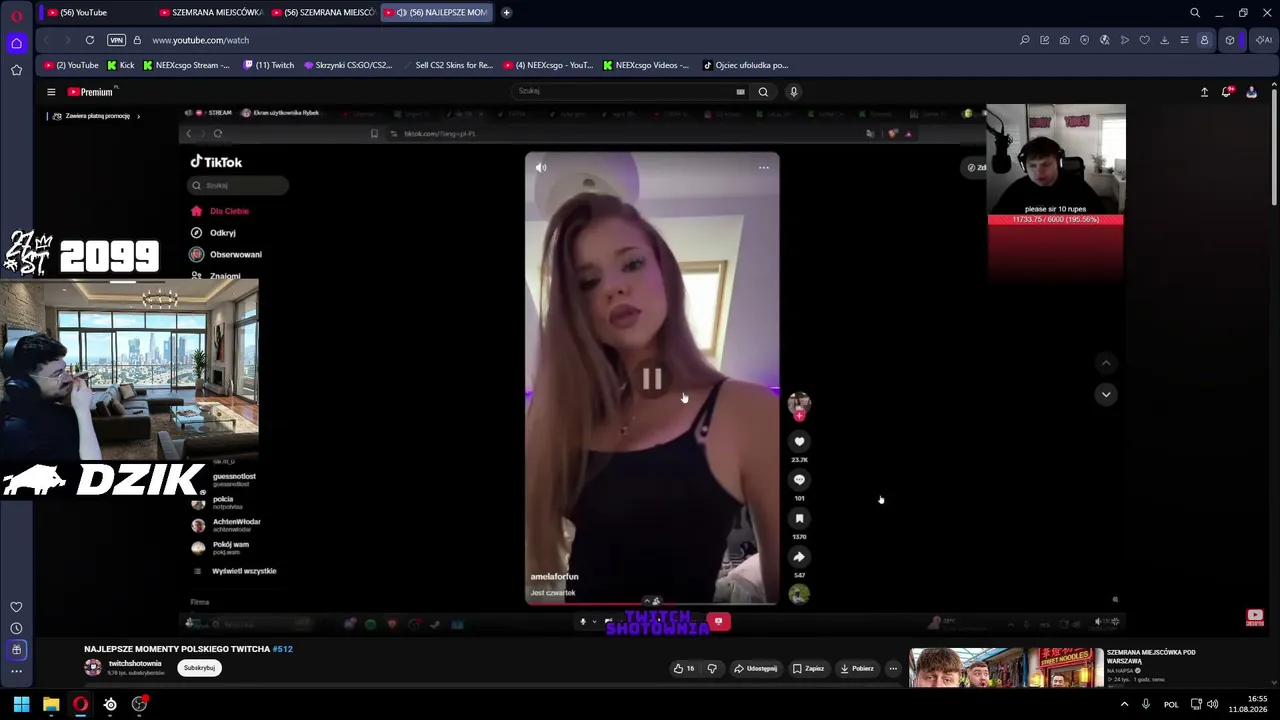This screenshot has height=720, width=1280.
Task: Open the Opera downloads icon
Action: pos(1164,40)
